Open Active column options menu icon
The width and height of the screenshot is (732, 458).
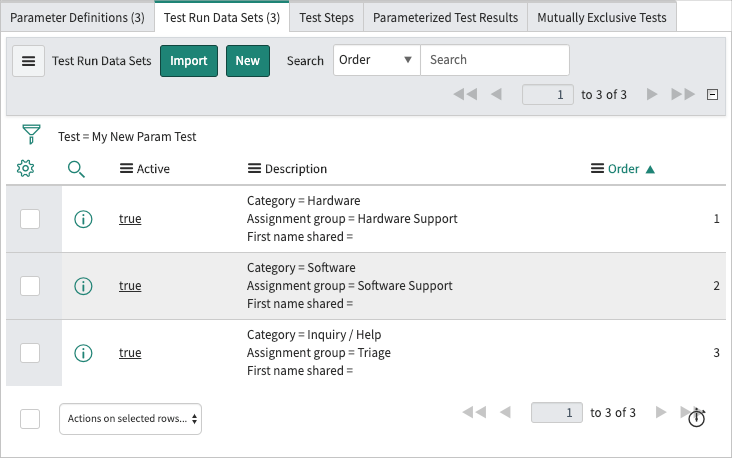[x=126, y=169]
